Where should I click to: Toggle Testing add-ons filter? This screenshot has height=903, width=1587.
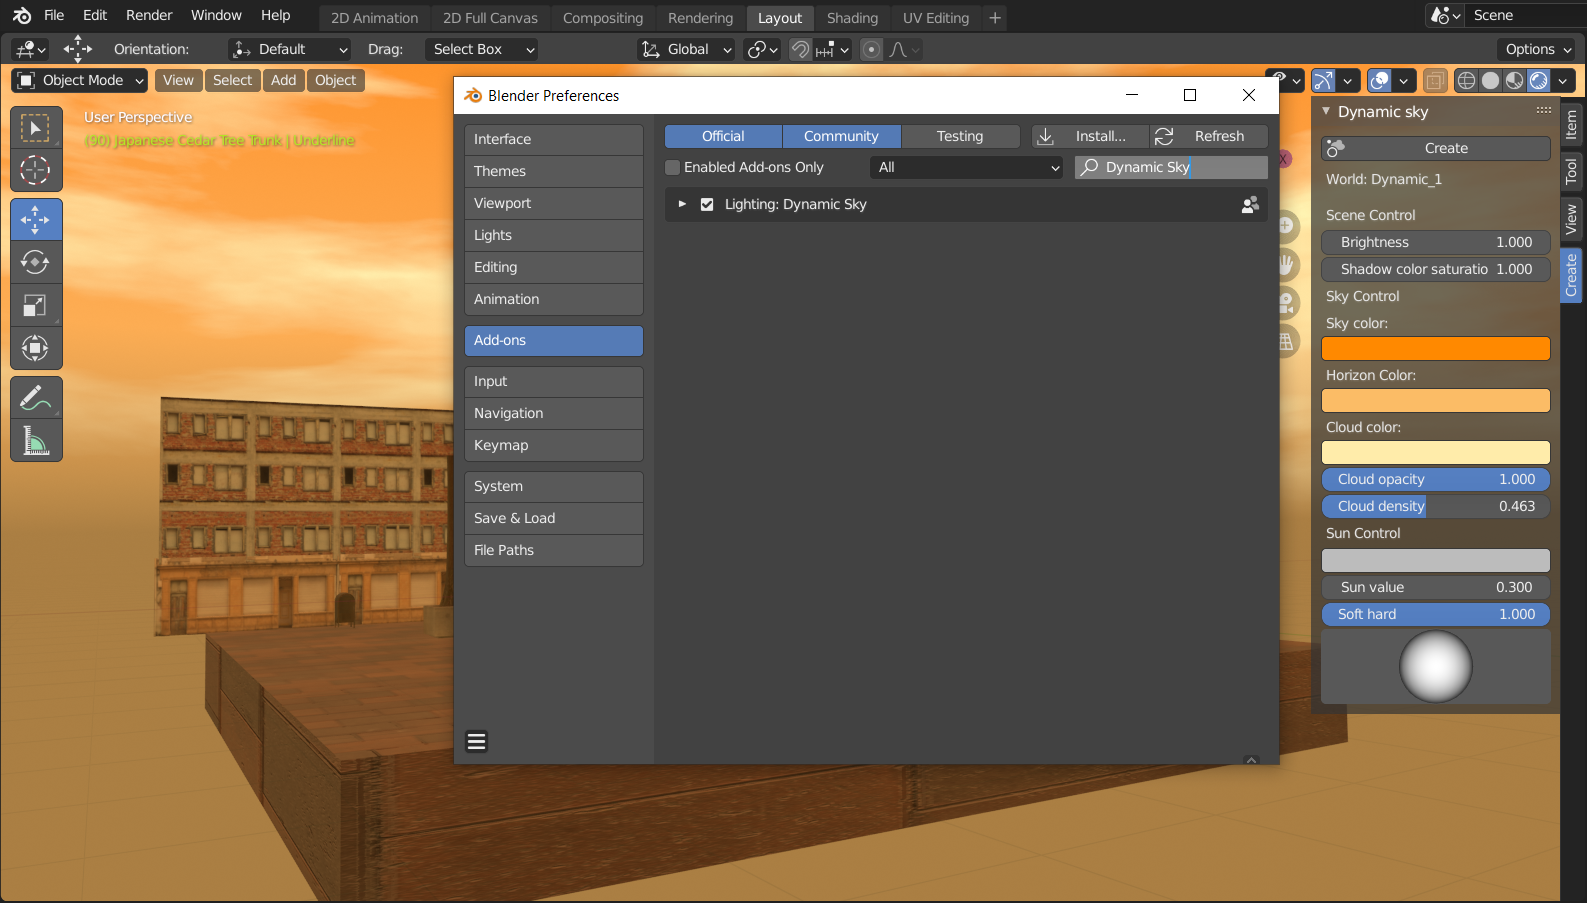pyautogui.click(x=960, y=136)
